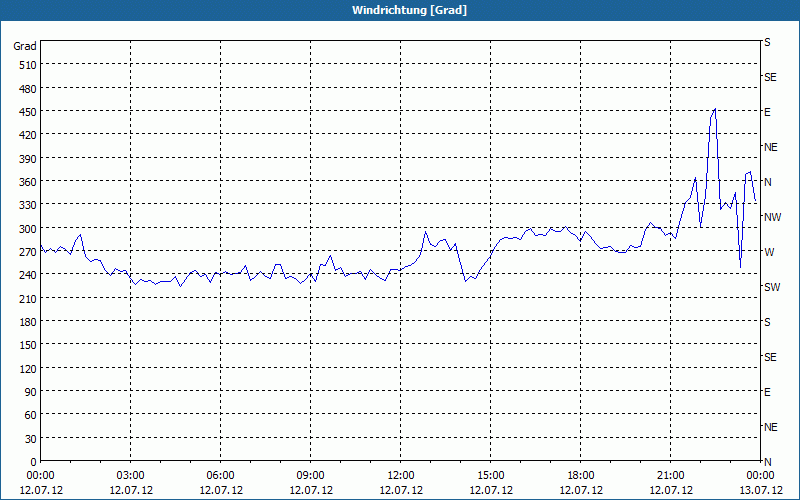Viewport: 800px width, 500px height.
Task: Click the 30 value on left axis
Action: tap(31, 439)
